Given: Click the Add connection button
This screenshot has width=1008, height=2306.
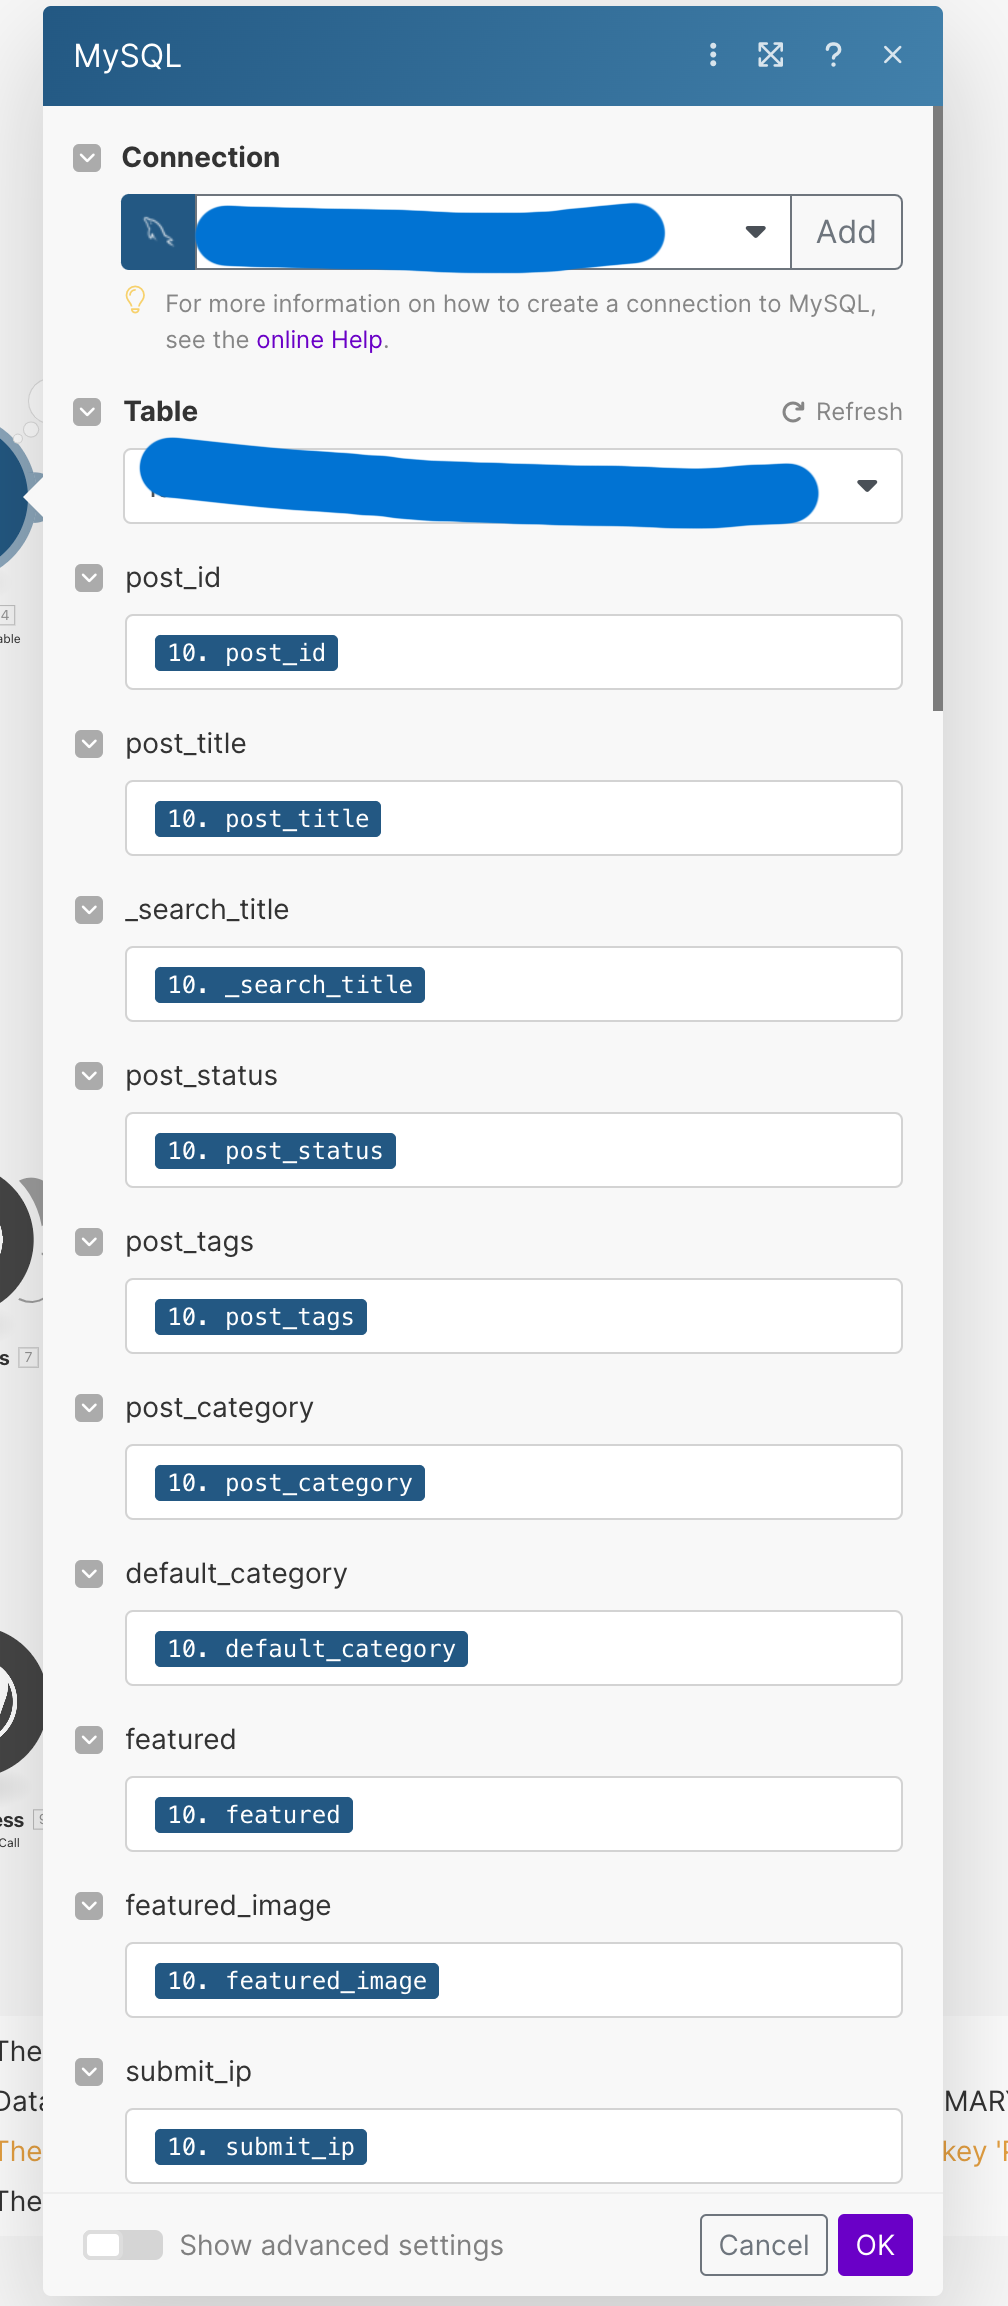Looking at the screenshot, I should pos(846,232).
